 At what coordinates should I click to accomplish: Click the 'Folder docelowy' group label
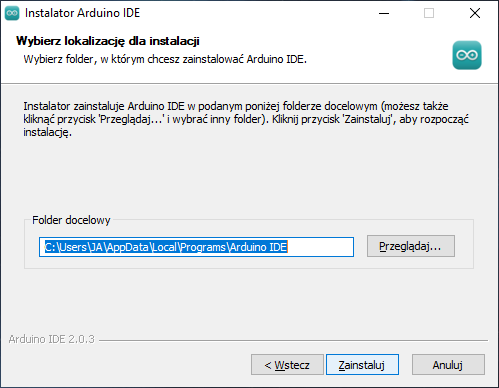pos(71,220)
